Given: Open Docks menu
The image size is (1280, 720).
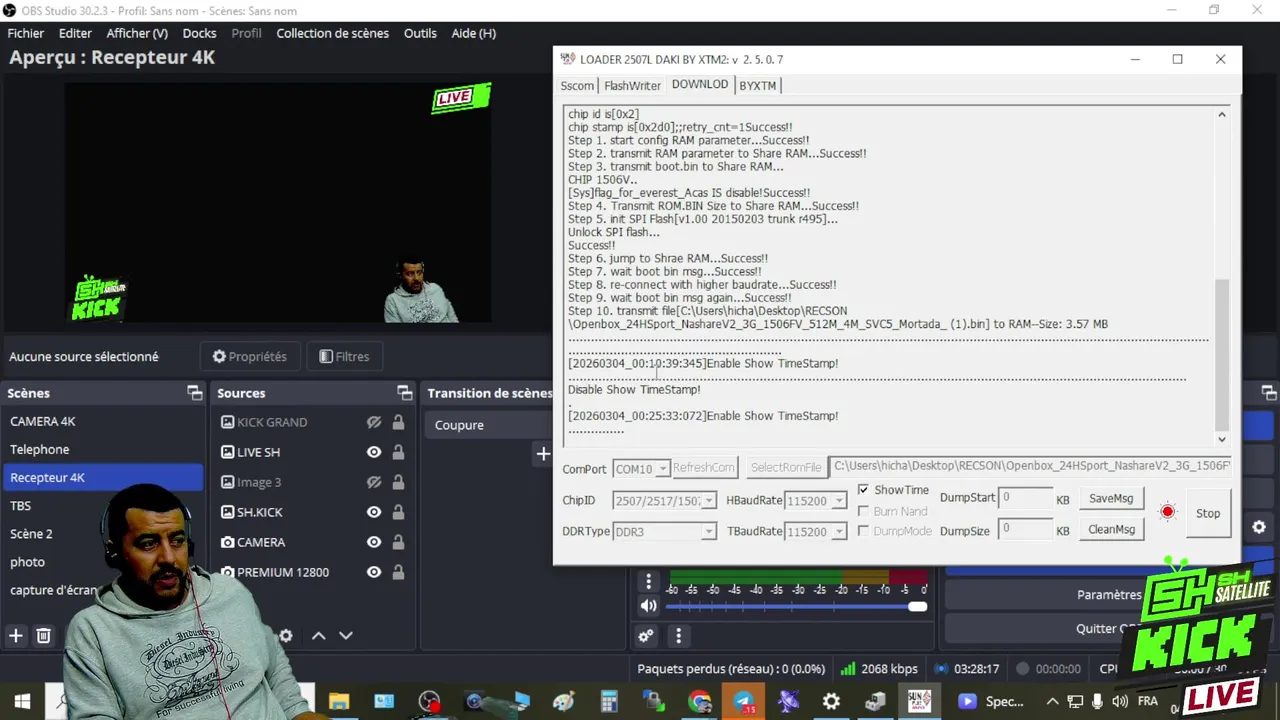Looking at the screenshot, I should [x=199, y=33].
